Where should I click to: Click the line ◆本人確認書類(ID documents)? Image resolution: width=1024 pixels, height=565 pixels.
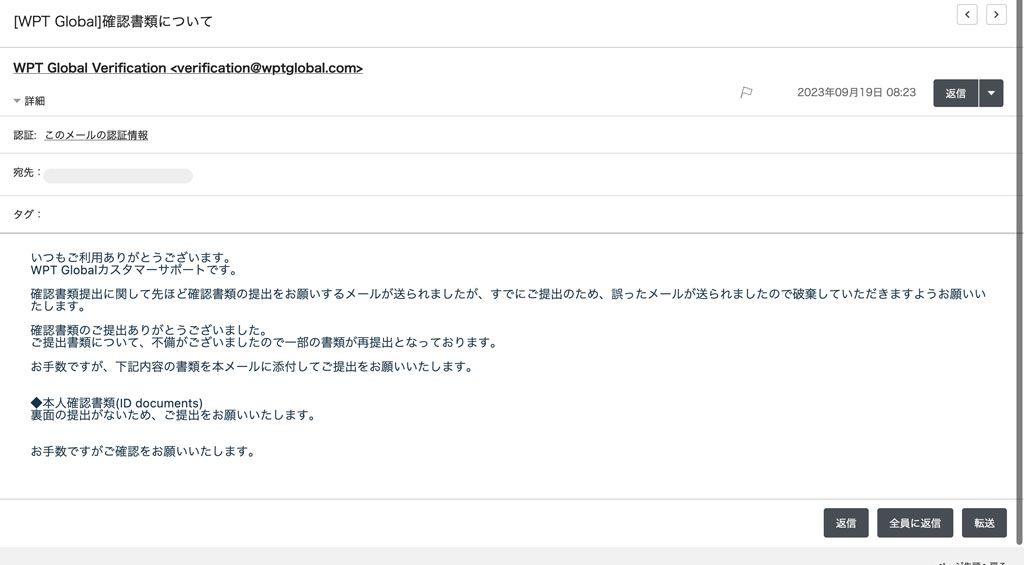pos(116,403)
